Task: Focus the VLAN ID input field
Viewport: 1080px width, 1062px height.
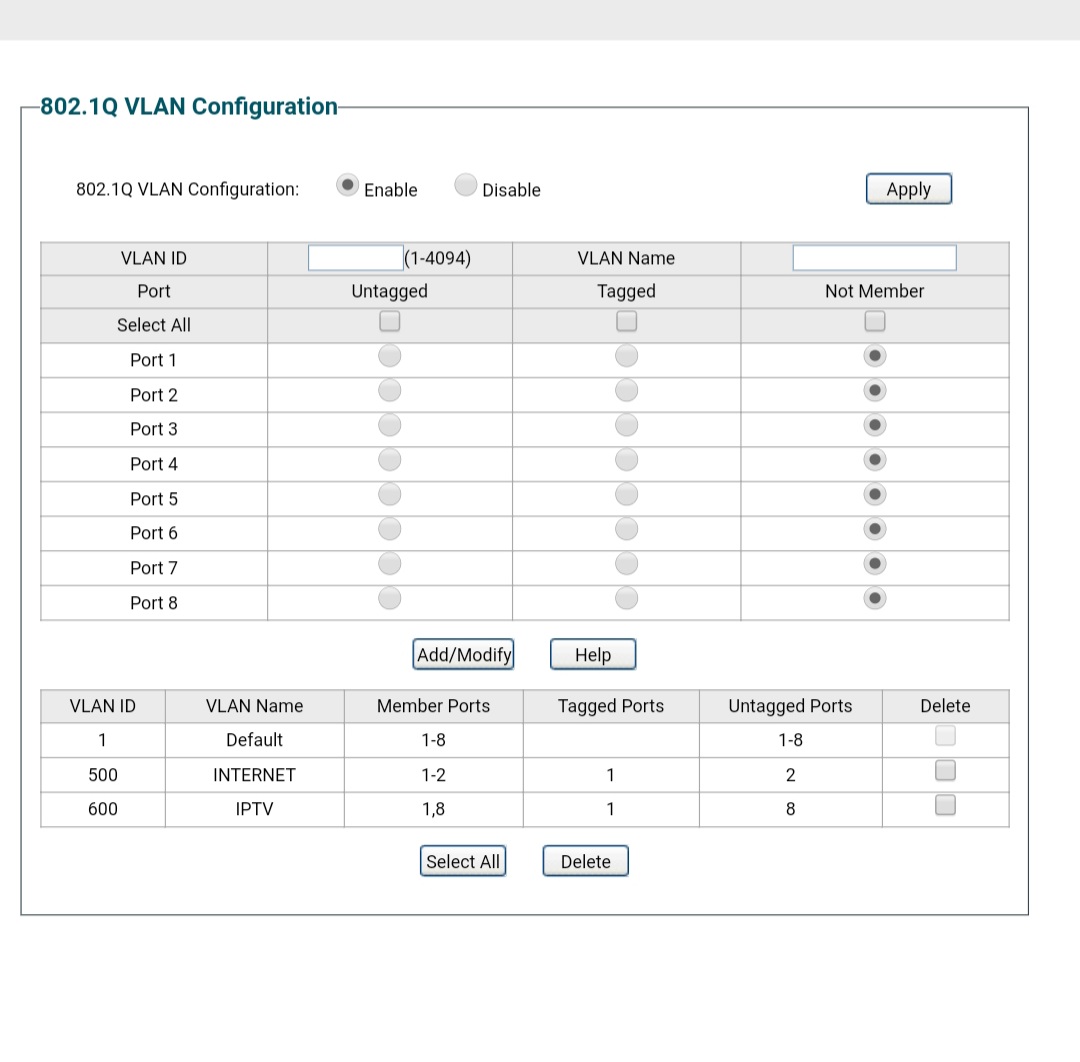Action: (355, 258)
